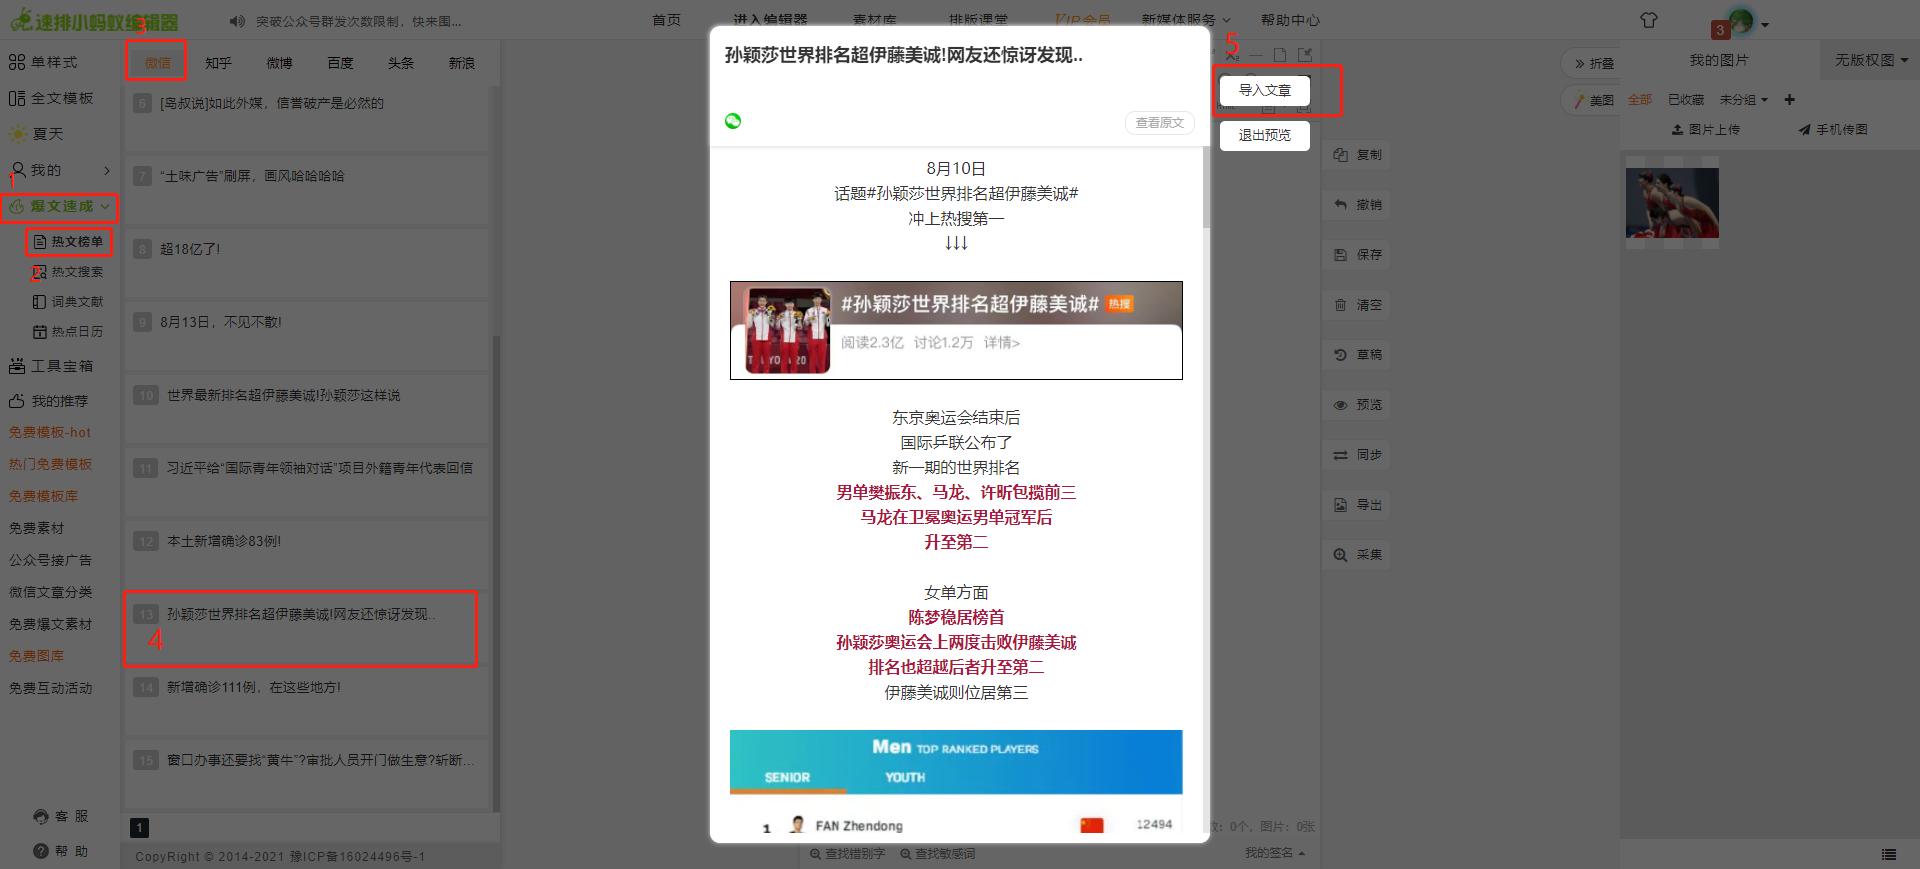Image resolution: width=1920 pixels, height=869 pixels.
Task: Click the 折叠 collapse panel button
Action: point(1592,63)
